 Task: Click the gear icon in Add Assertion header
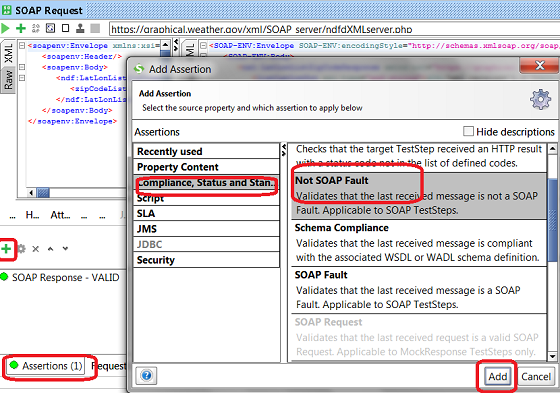pos(540,99)
